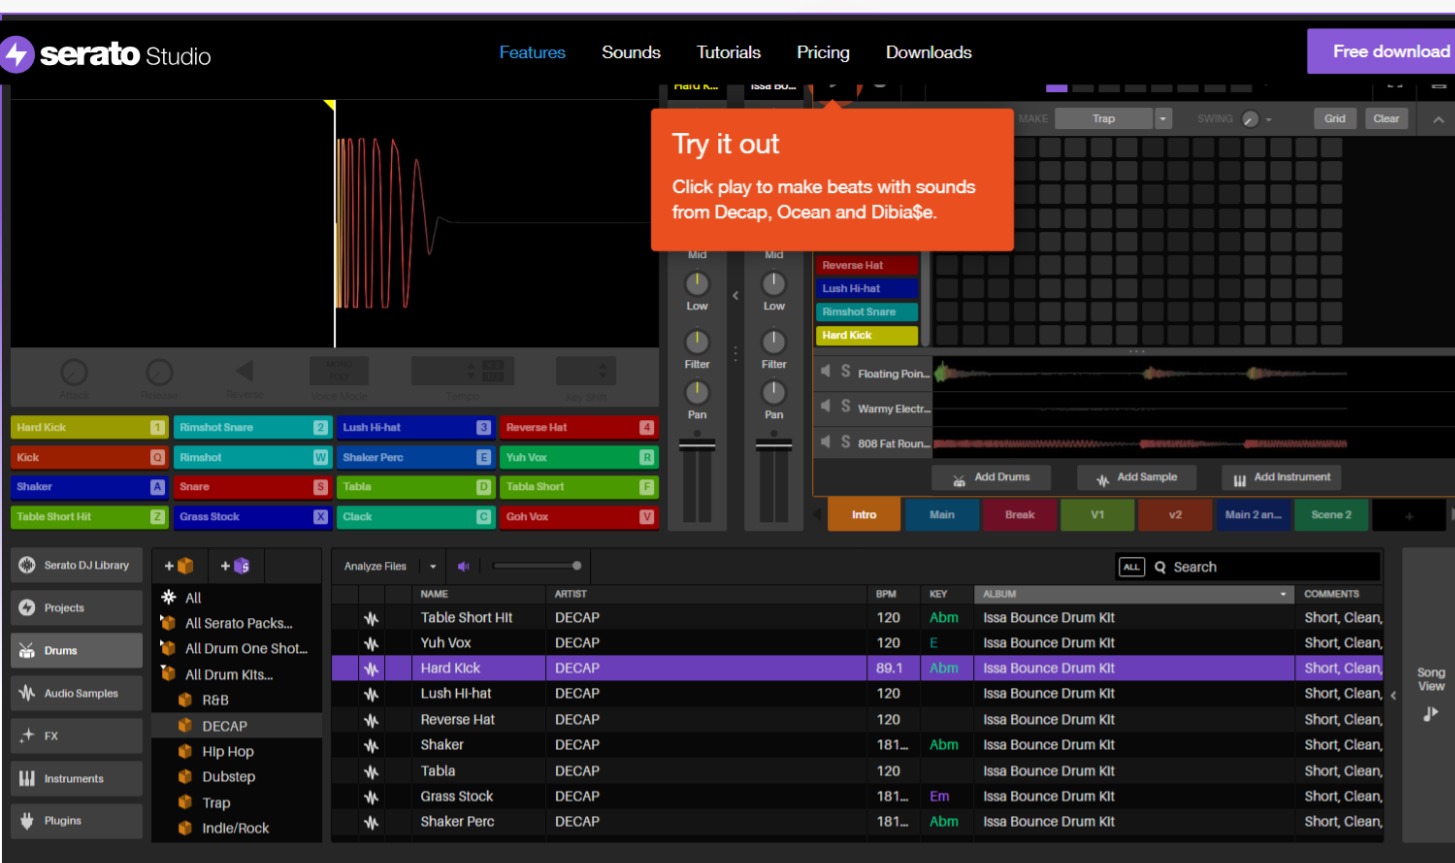Screen dimensions: 1455x863
Task: Open the Swing dropdown arrow
Action: pos(1269,120)
